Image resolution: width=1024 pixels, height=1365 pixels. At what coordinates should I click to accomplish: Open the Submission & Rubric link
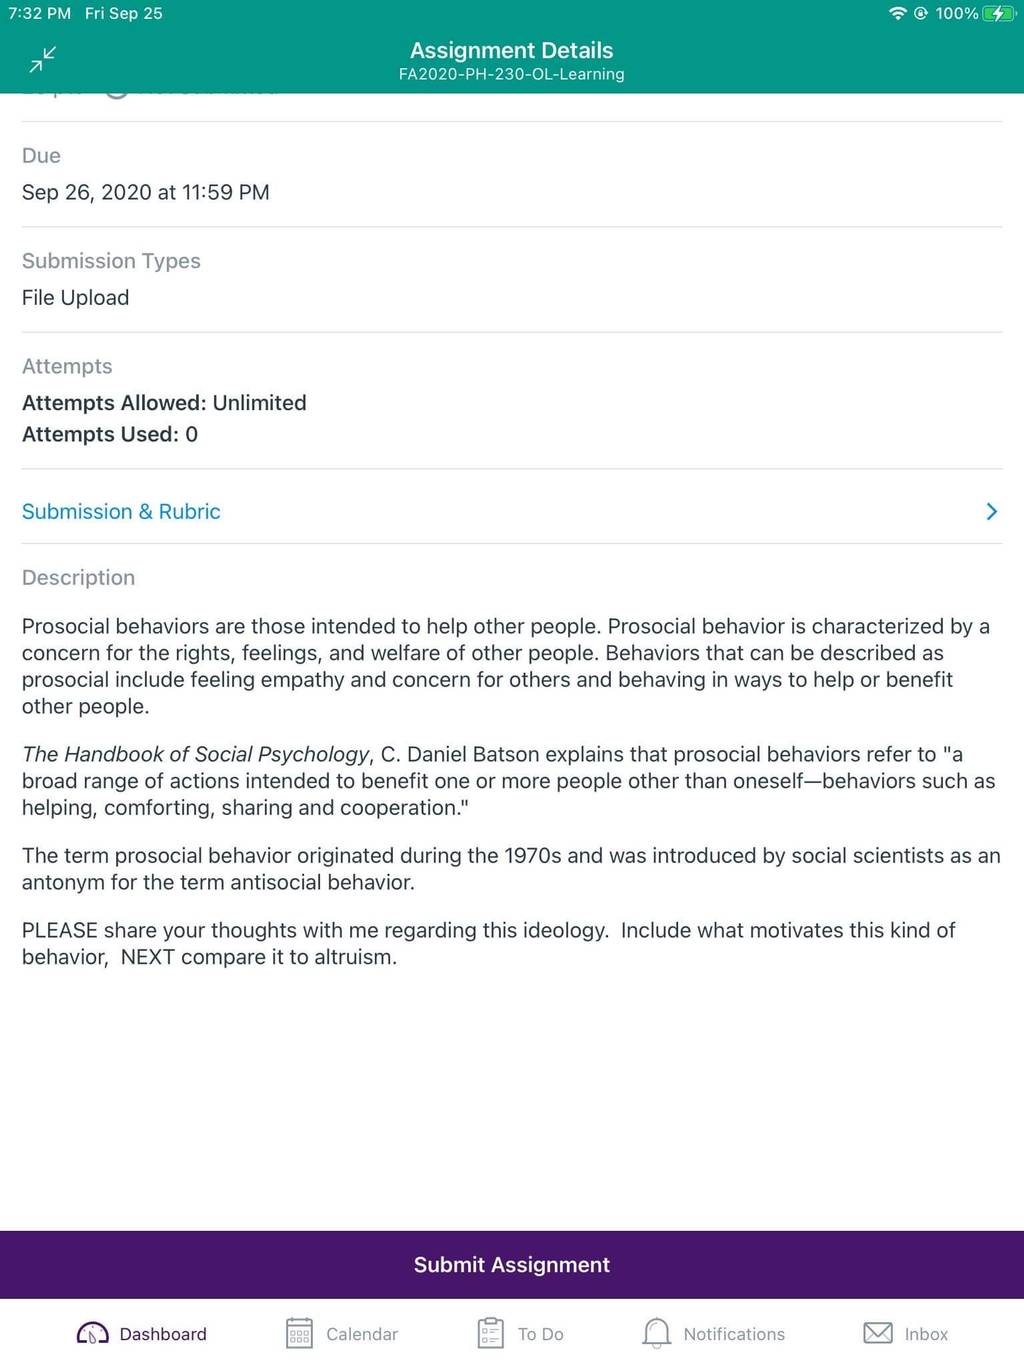tap(121, 511)
